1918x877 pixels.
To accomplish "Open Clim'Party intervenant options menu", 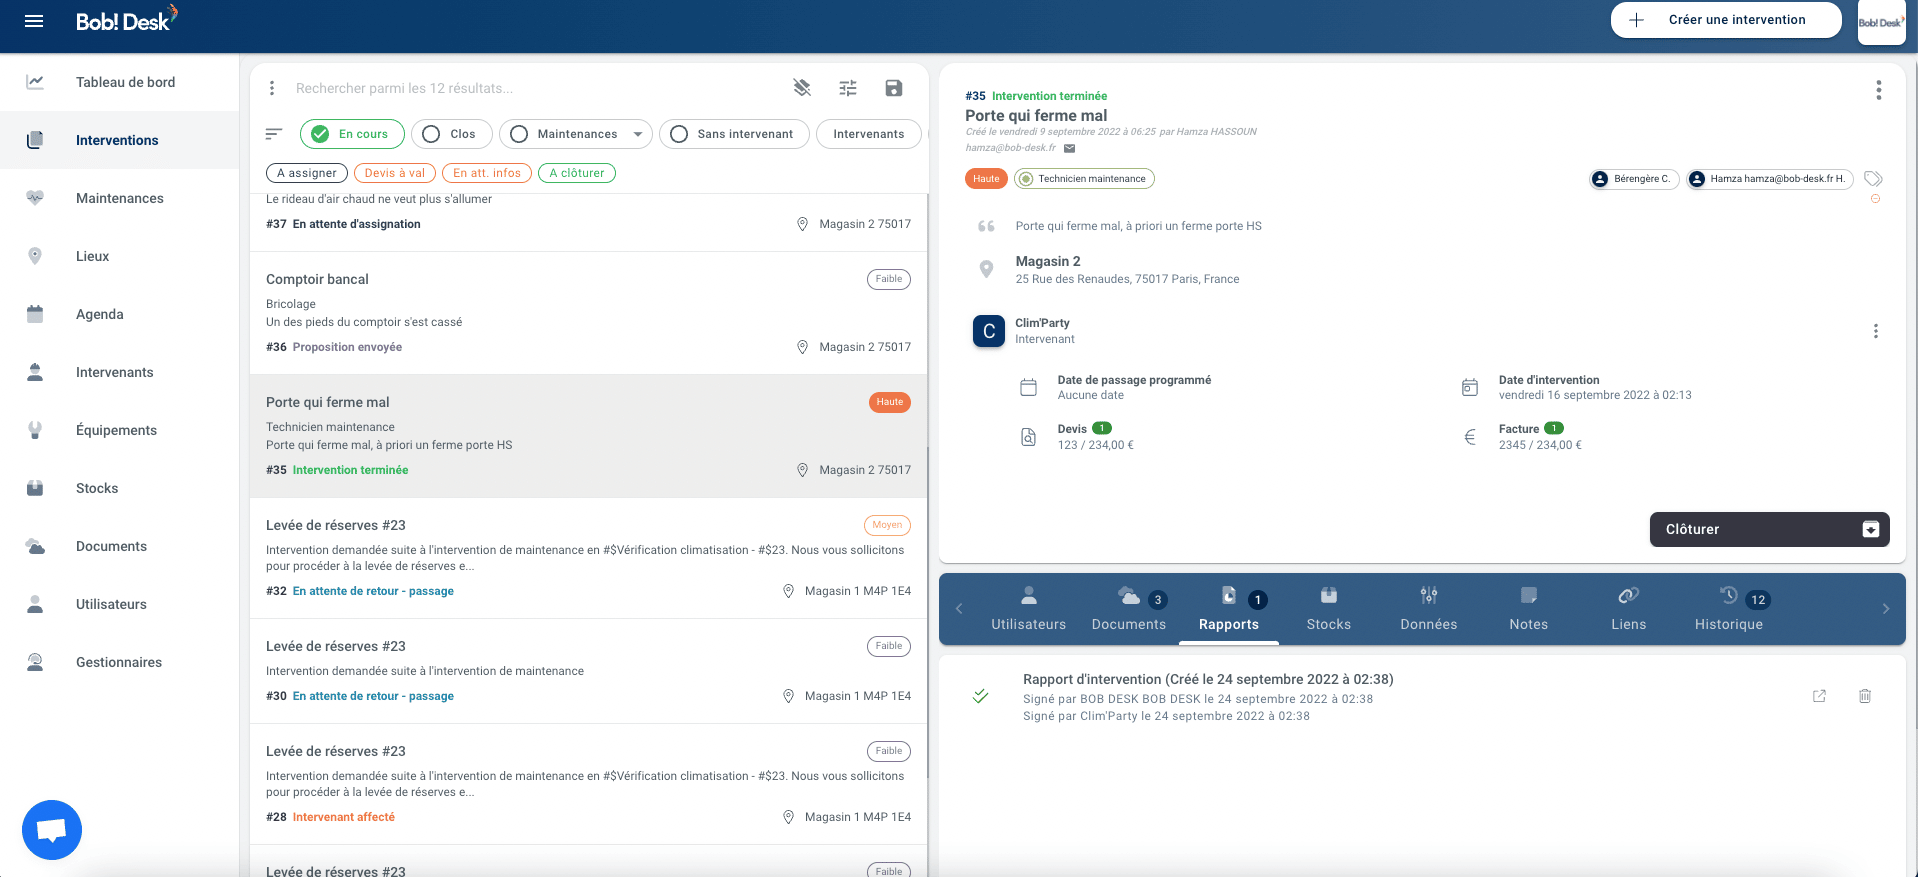I will [1876, 331].
